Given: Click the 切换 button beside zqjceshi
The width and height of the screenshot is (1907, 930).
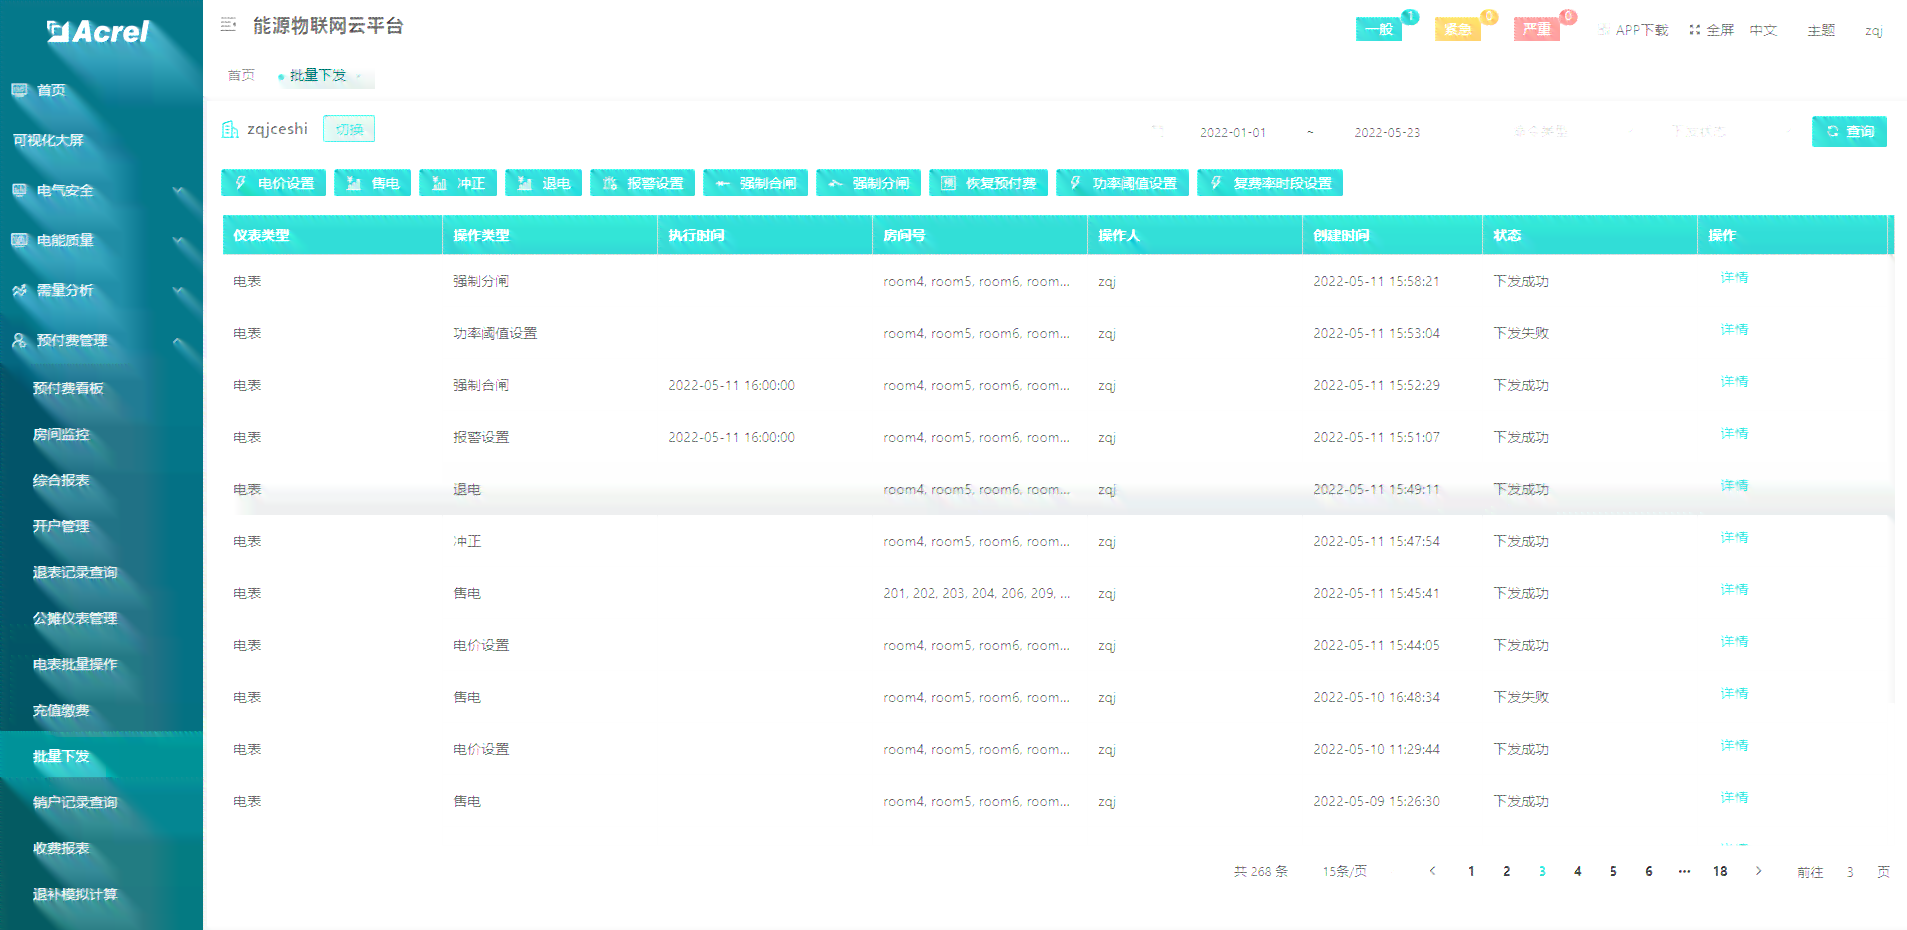Looking at the screenshot, I should tap(349, 129).
